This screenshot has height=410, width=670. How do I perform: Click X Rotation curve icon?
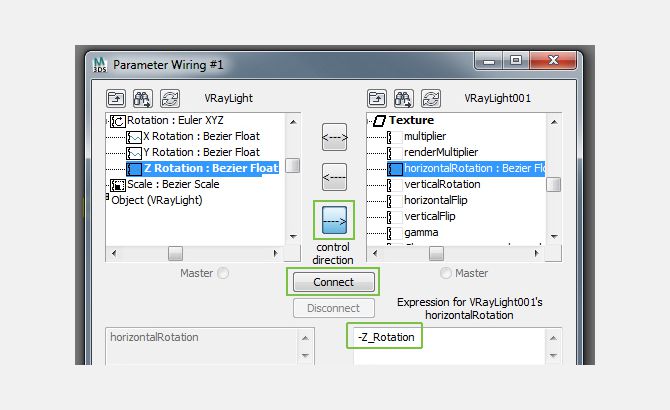(134, 137)
